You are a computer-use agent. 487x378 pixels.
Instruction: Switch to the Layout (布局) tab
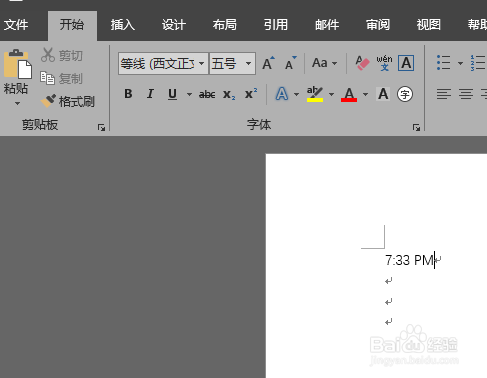pos(225,25)
